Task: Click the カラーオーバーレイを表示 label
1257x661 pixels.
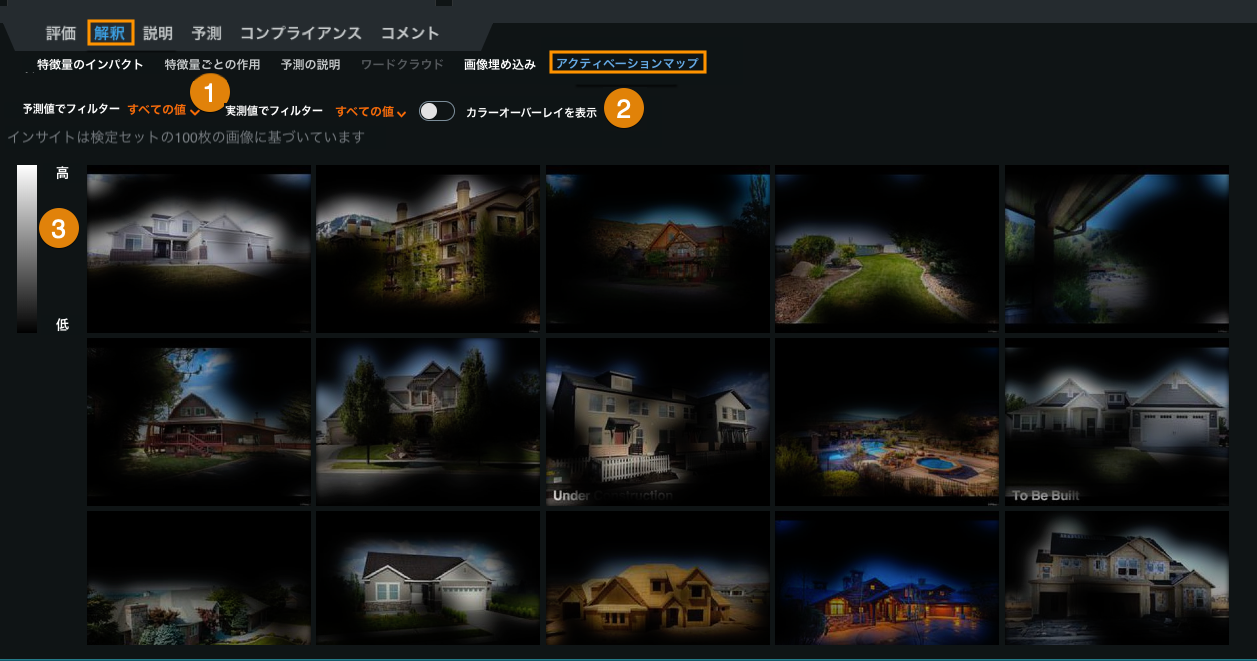Action: coord(531,113)
